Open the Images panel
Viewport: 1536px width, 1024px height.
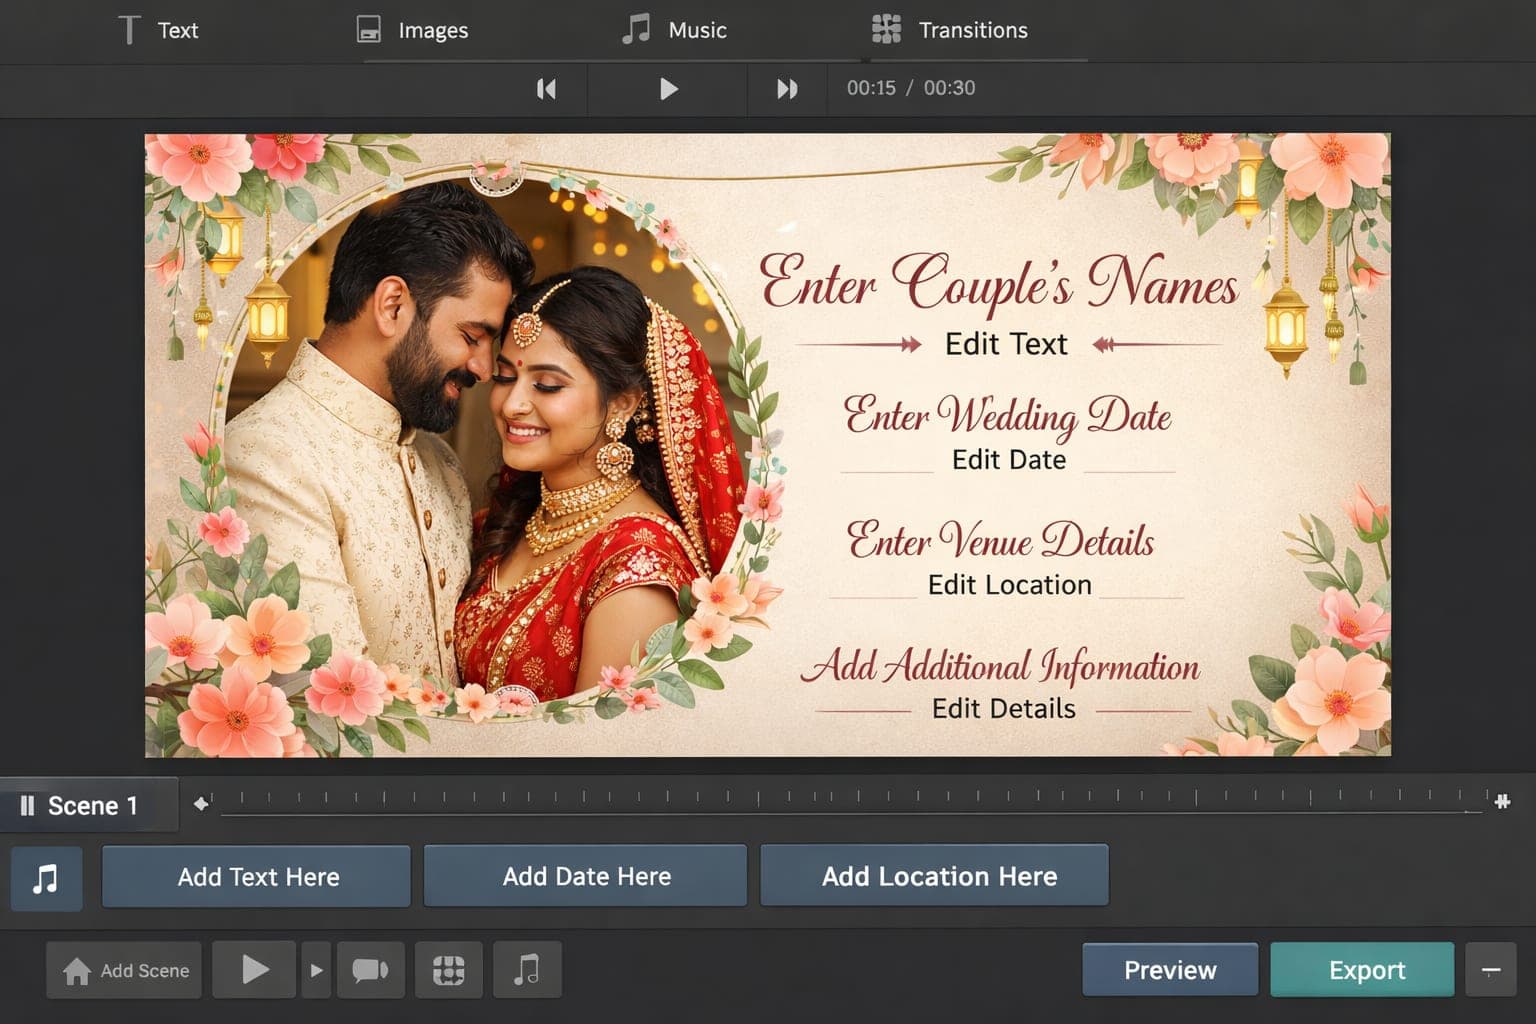(412, 30)
